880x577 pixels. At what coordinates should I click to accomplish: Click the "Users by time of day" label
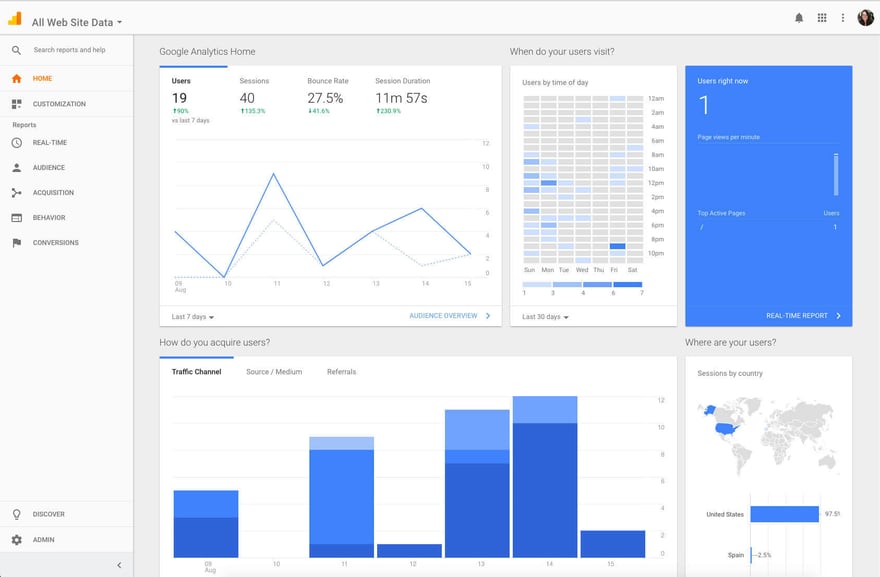click(x=555, y=83)
